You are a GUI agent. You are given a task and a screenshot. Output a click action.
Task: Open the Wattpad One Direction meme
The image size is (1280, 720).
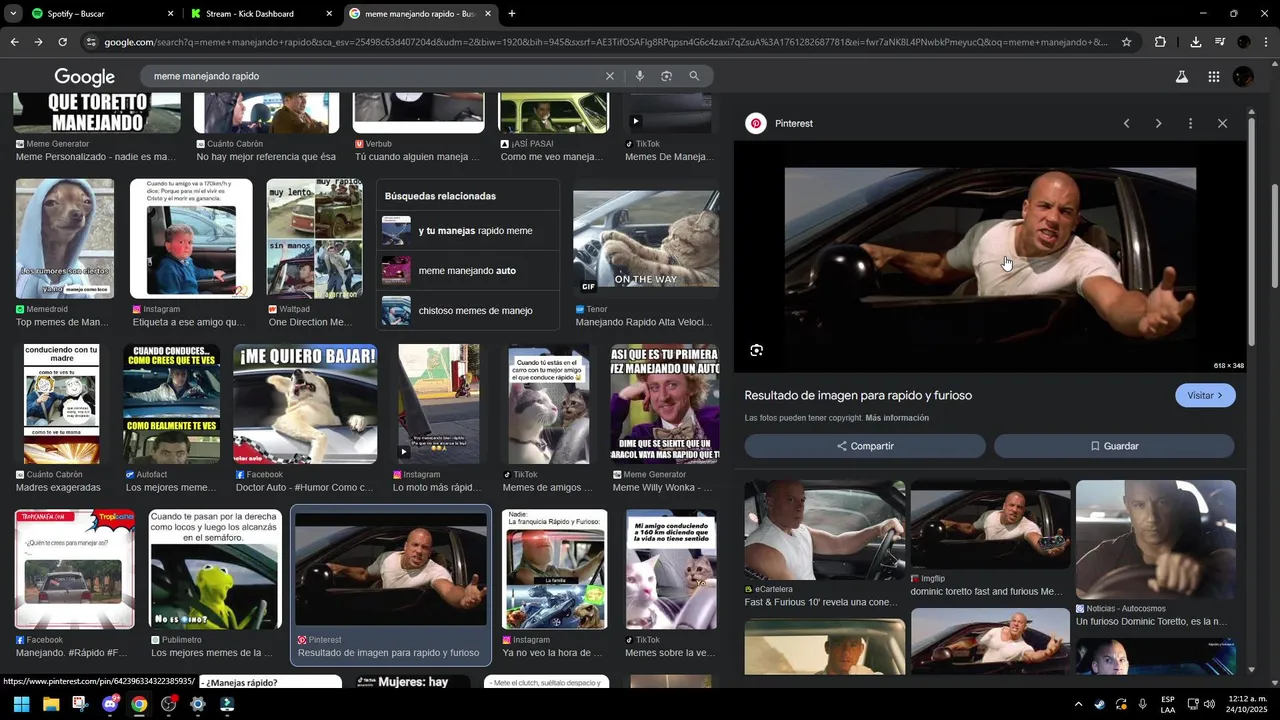coord(314,239)
